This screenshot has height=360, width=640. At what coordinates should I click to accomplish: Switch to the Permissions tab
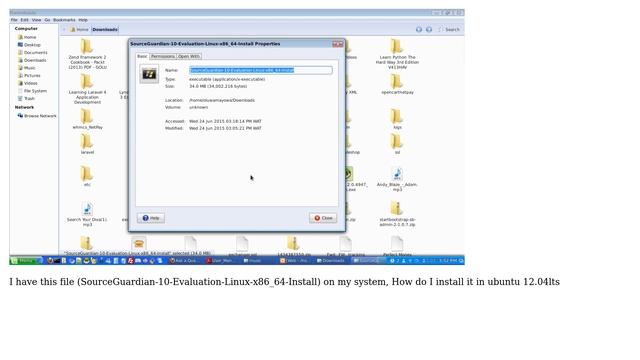163,56
